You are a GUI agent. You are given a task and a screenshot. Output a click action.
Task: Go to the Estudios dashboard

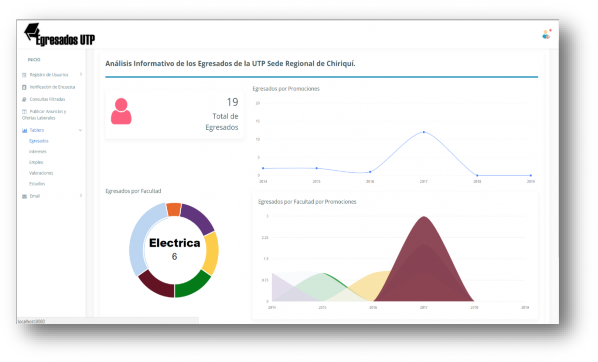coord(37,183)
